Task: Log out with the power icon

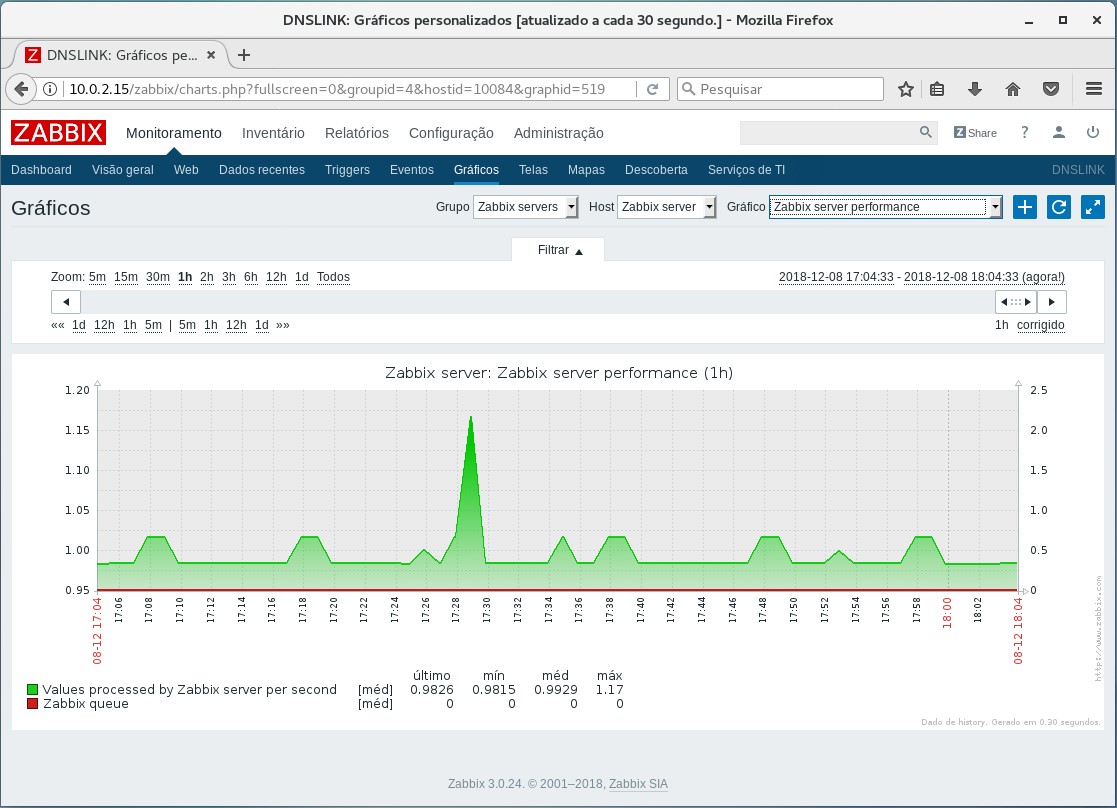Action: (1093, 133)
